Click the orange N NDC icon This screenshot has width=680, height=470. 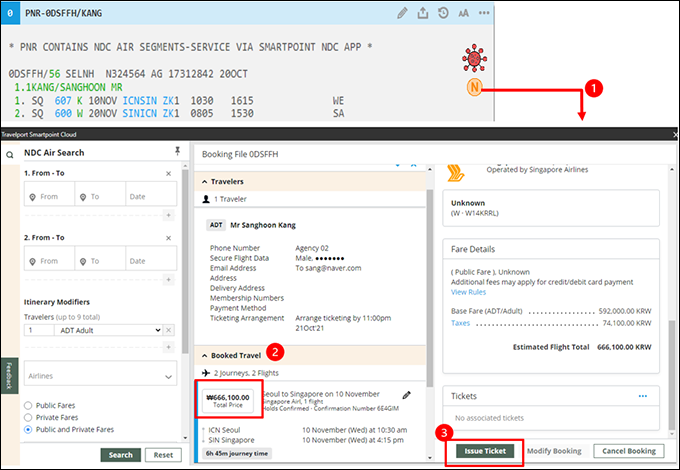tap(474, 88)
